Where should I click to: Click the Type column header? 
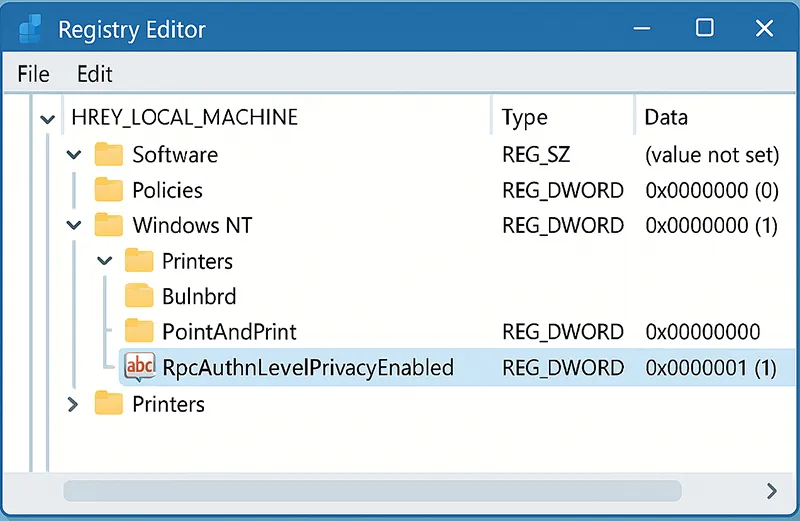tap(524, 118)
